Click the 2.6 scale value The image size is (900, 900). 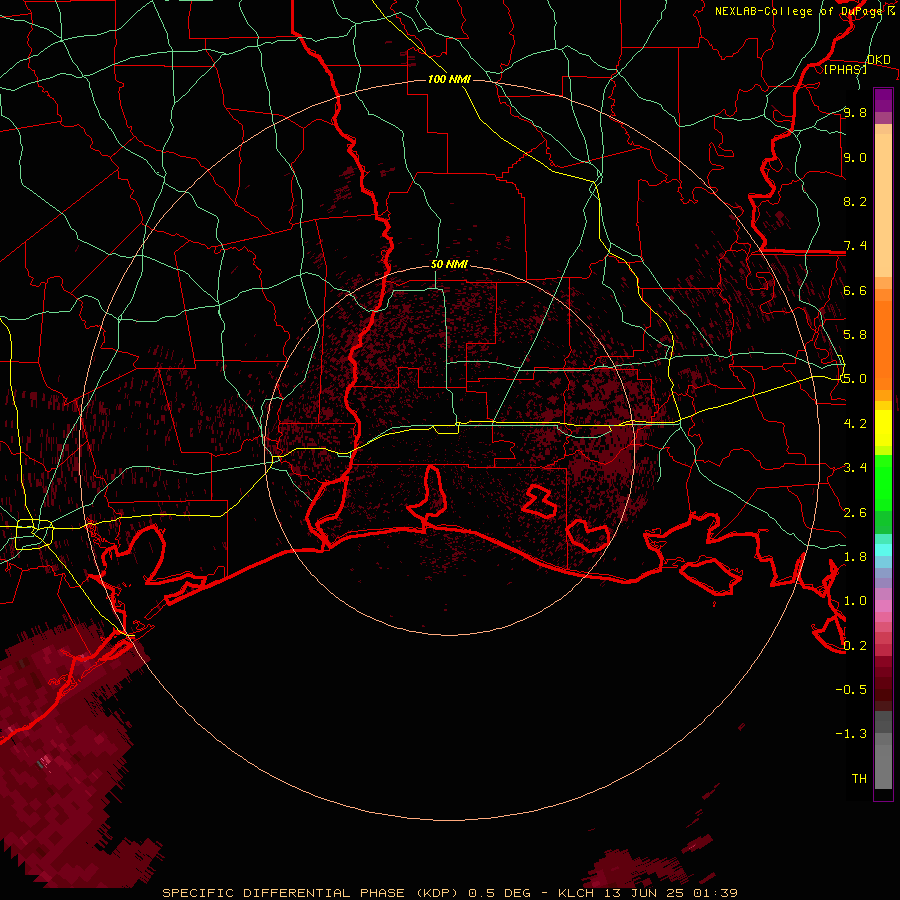(855, 513)
